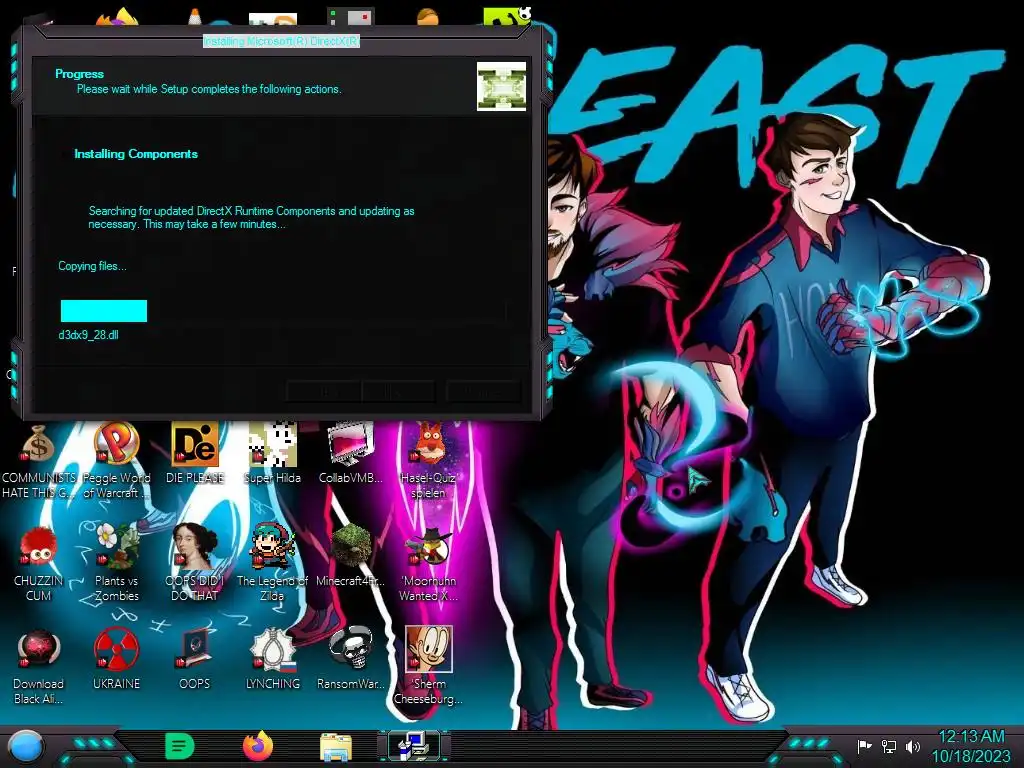The image size is (1024, 768).
Task: Open the taskbar clock showing 12:13 AM
Action: point(971,746)
